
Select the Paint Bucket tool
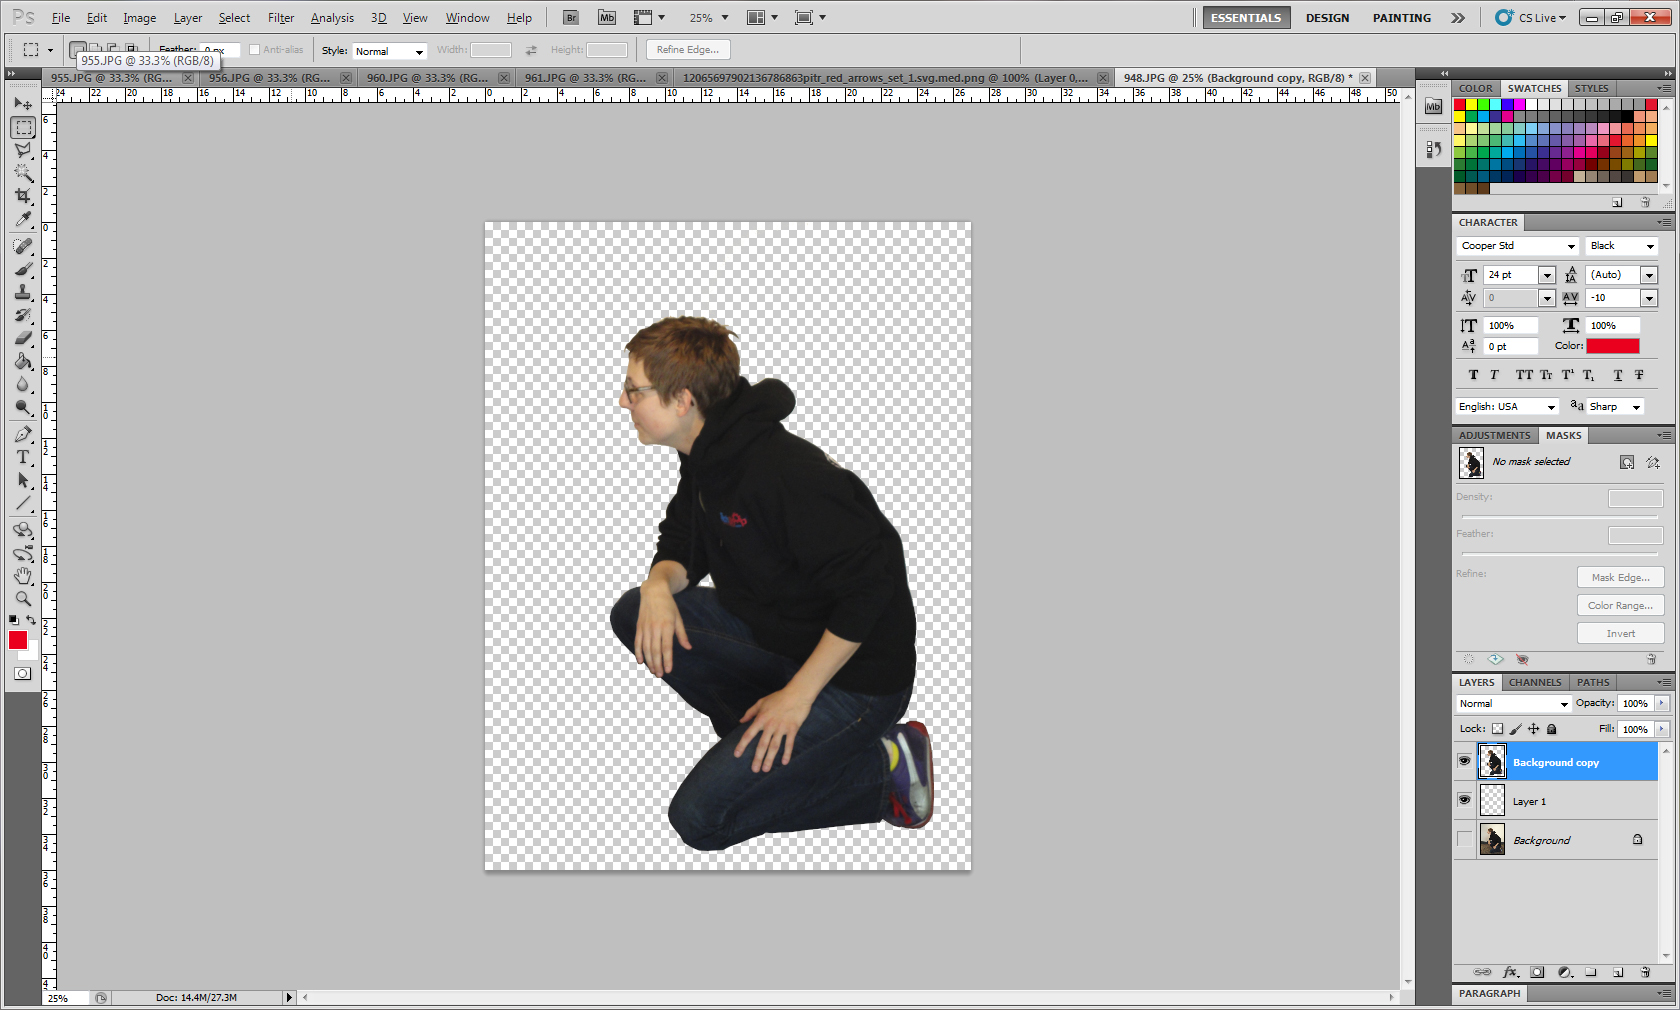point(23,361)
